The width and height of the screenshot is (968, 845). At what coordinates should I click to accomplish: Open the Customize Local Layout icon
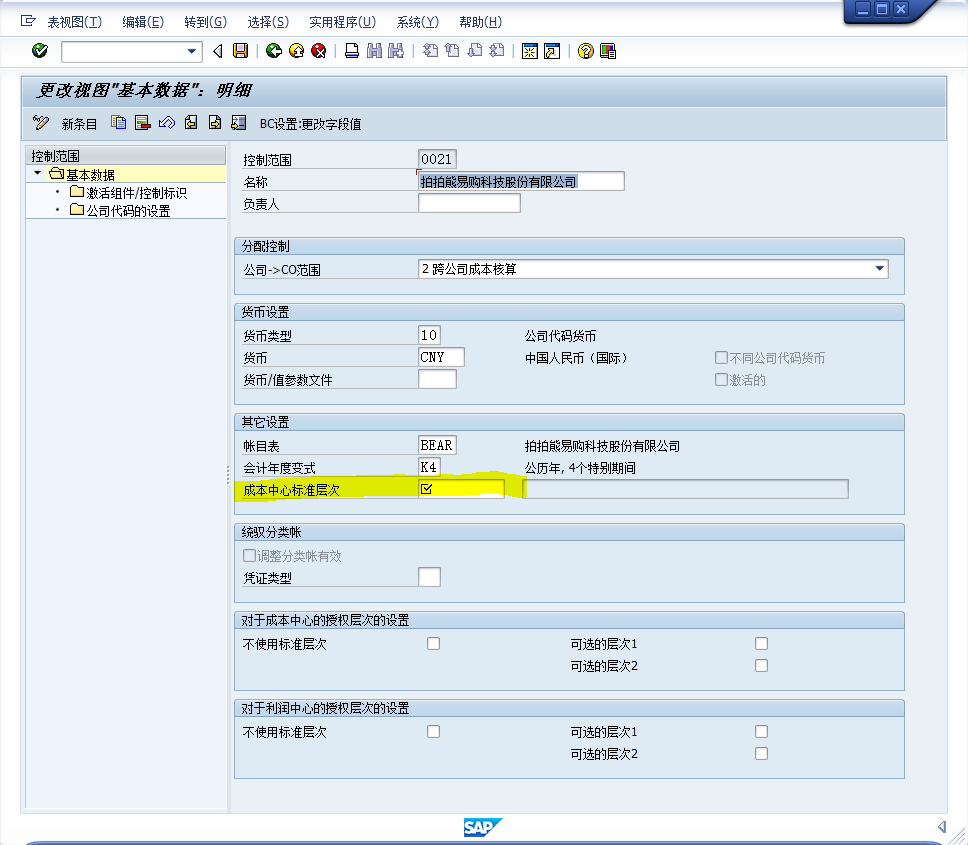pyautogui.click(x=608, y=51)
